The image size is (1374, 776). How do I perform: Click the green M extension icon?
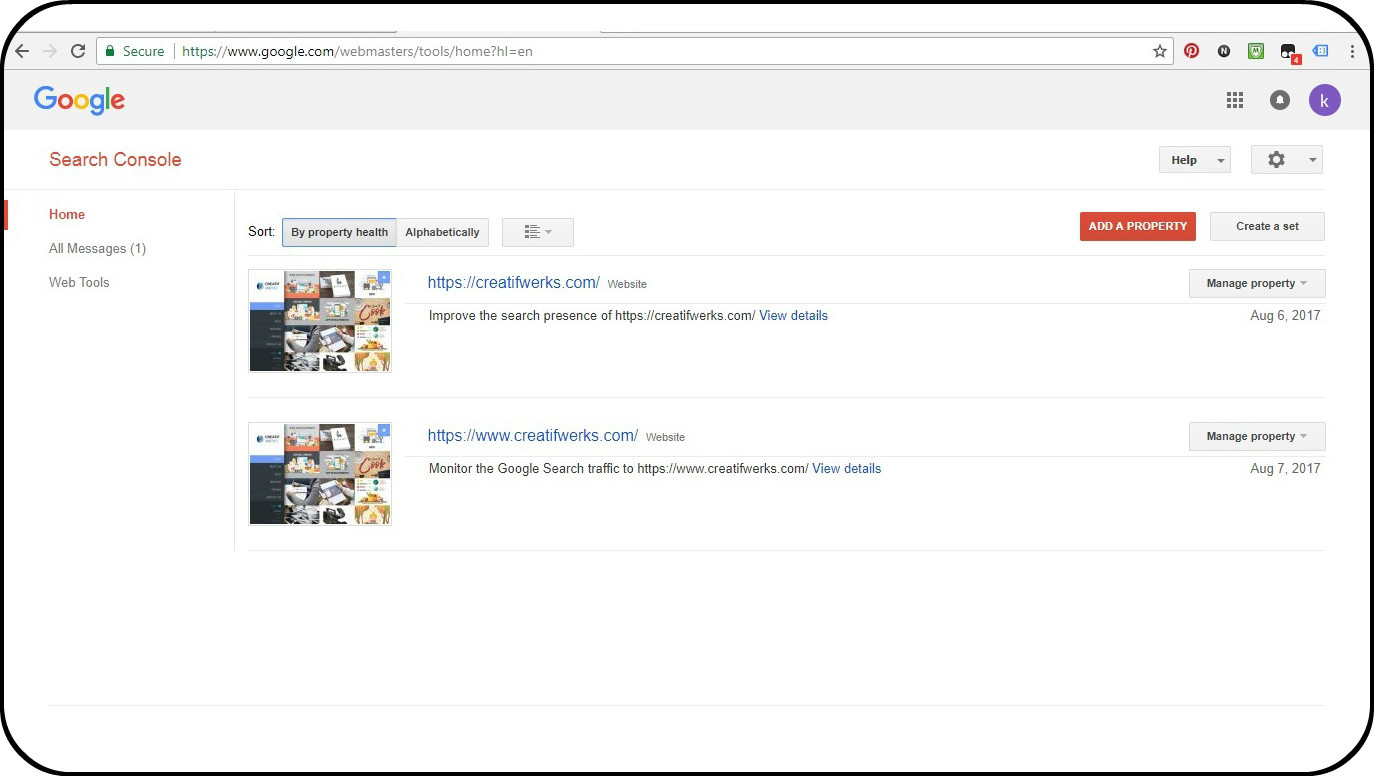pos(1256,51)
